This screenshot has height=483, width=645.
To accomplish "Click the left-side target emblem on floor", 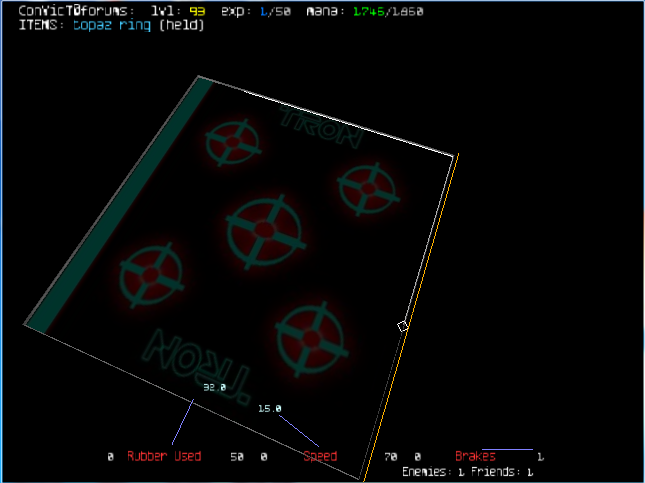I will click(151, 271).
